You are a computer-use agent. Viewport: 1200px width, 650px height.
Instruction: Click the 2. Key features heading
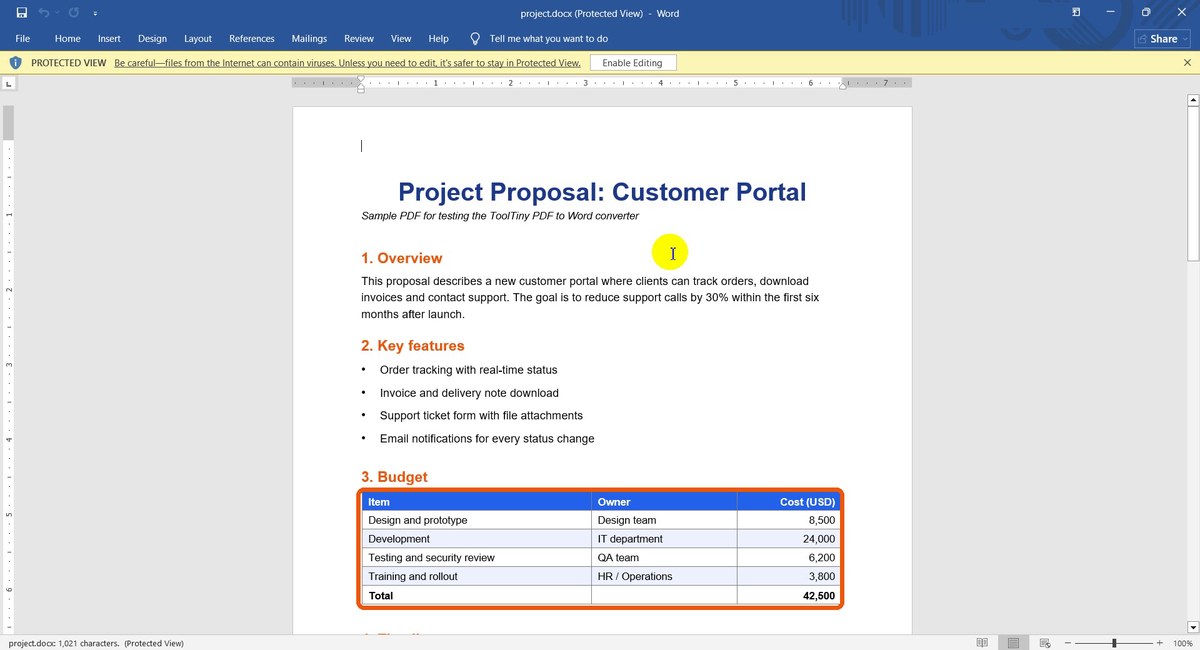point(413,346)
